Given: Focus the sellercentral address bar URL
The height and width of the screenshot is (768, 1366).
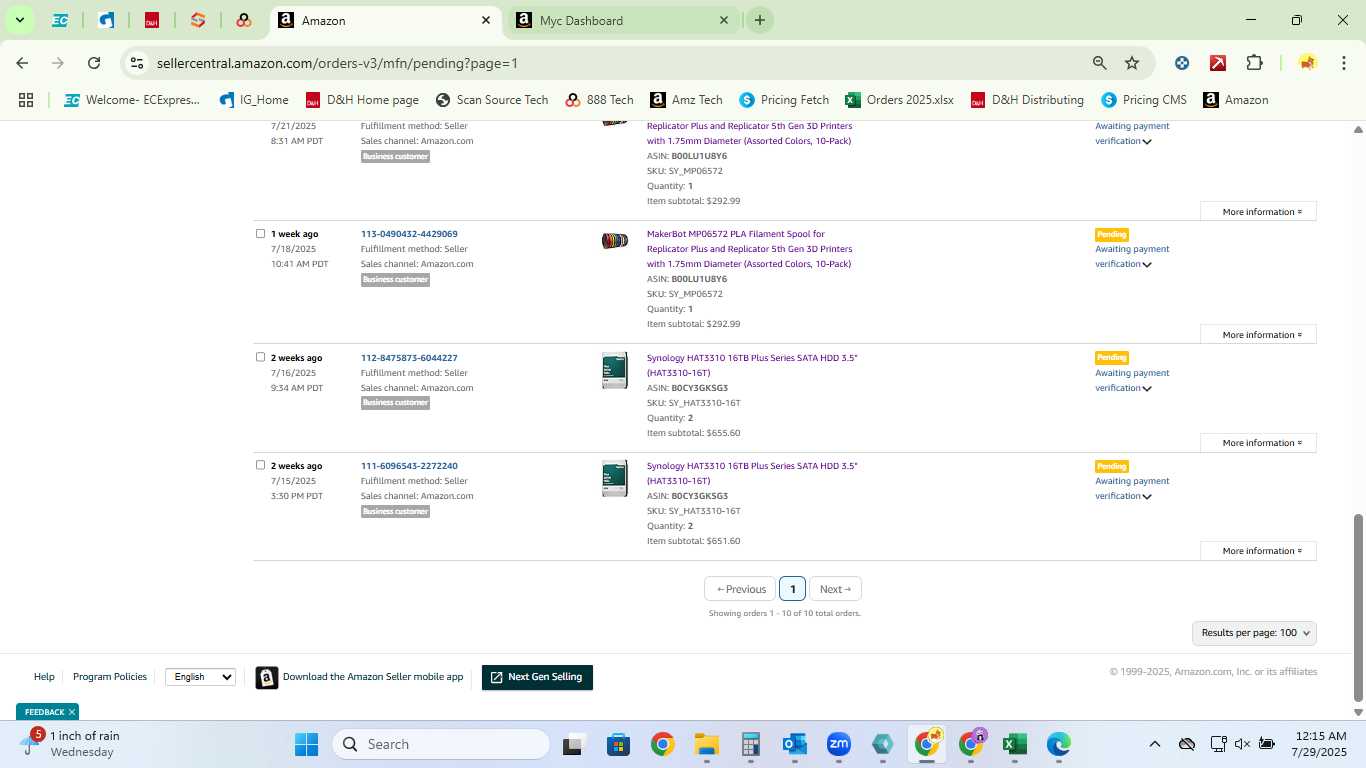Looking at the screenshot, I should 337,63.
